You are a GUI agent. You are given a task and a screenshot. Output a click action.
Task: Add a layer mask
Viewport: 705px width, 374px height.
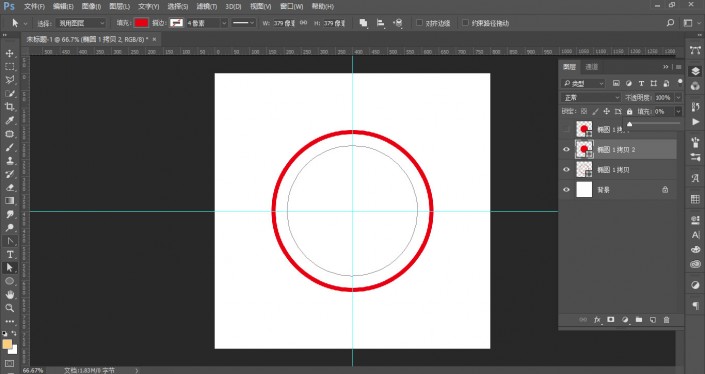611,320
